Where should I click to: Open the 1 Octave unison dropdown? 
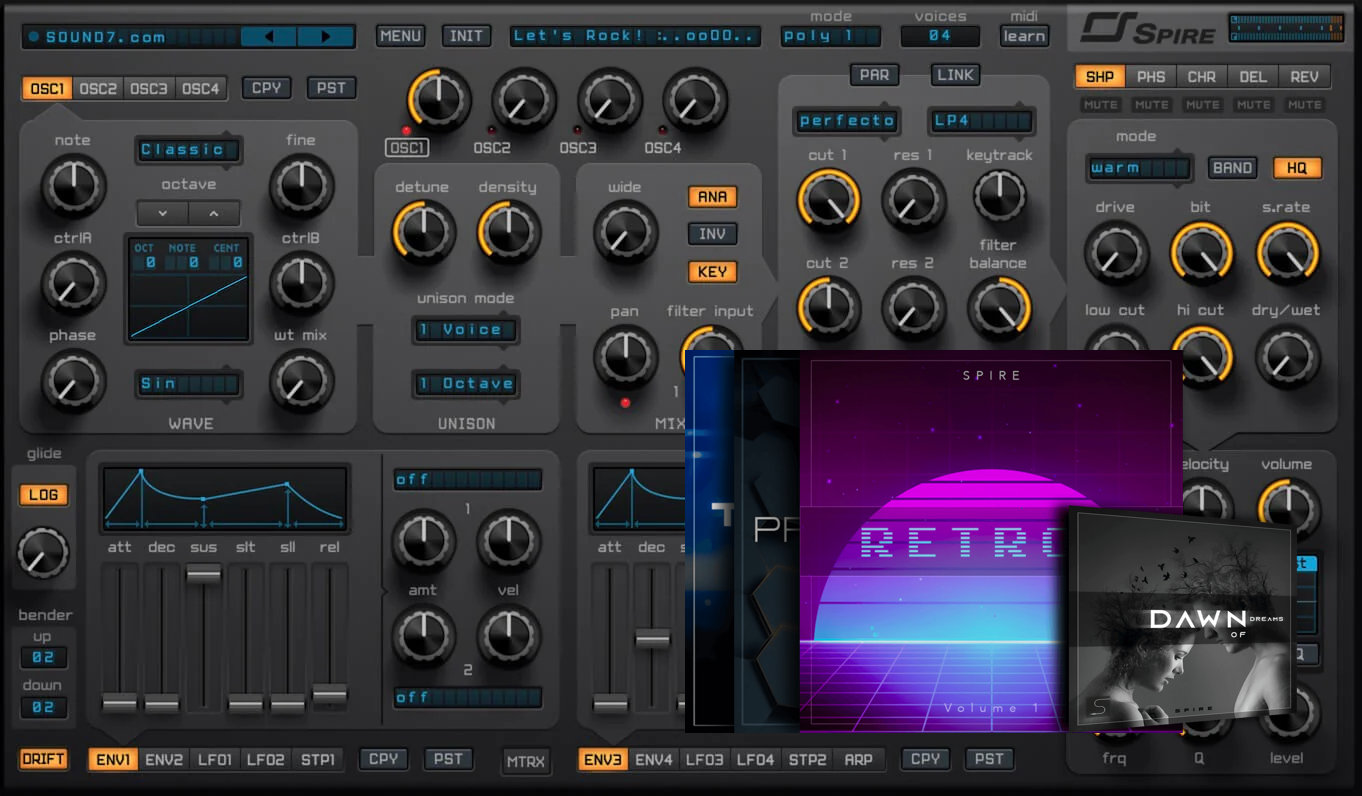[466, 384]
